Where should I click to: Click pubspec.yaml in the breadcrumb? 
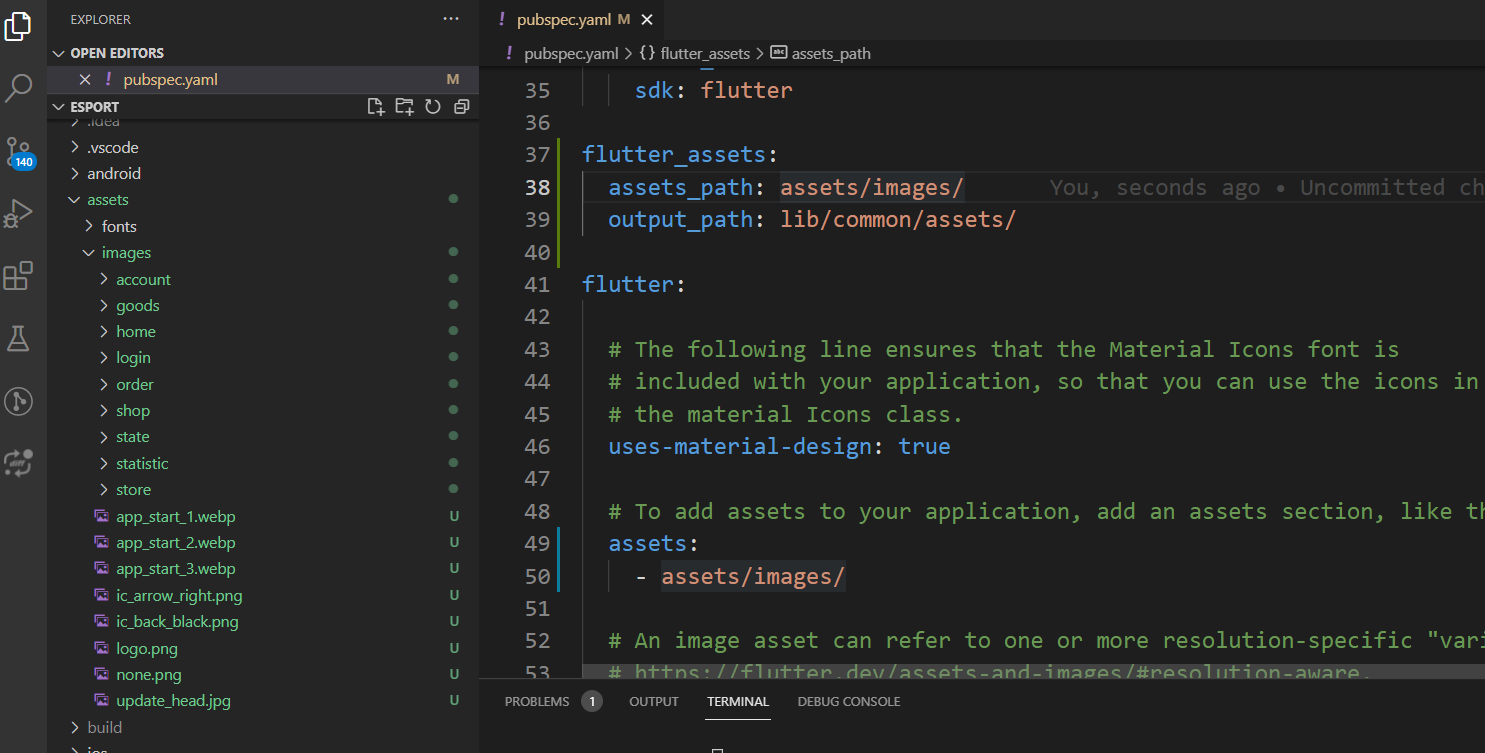[x=571, y=53]
